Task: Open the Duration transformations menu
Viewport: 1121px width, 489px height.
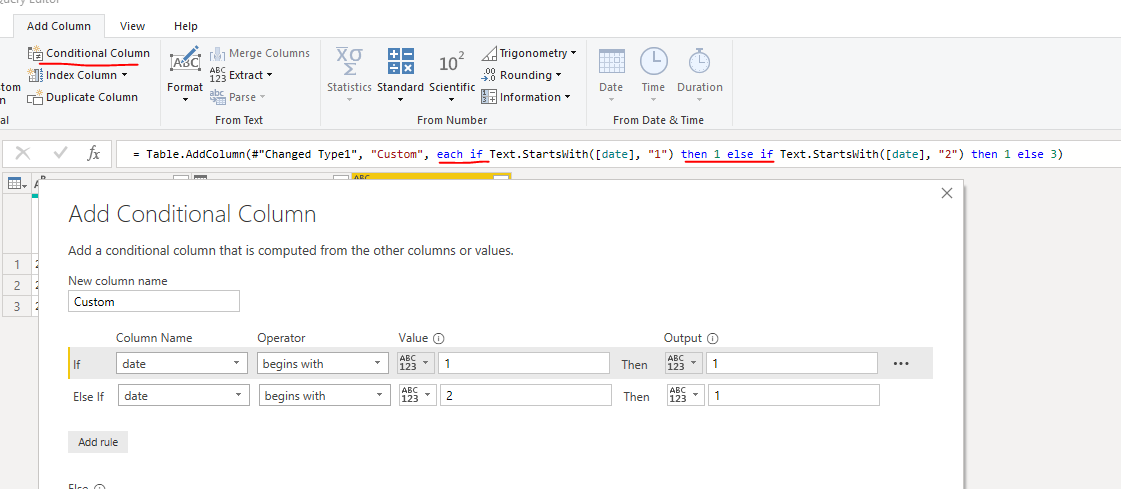Action: (x=700, y=73)
